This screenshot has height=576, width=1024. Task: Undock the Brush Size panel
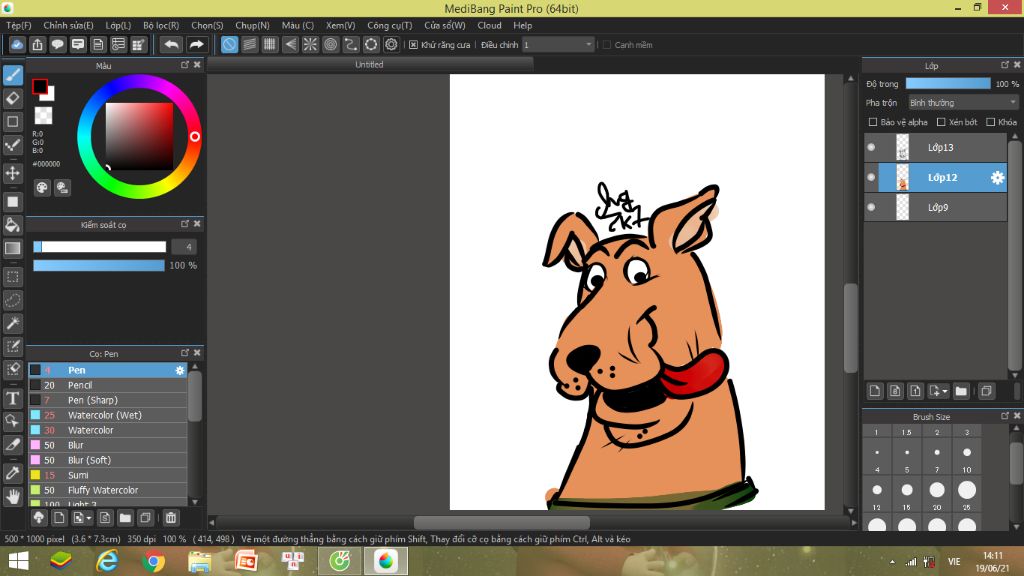pyautogui.click(x=1005, y=416)
